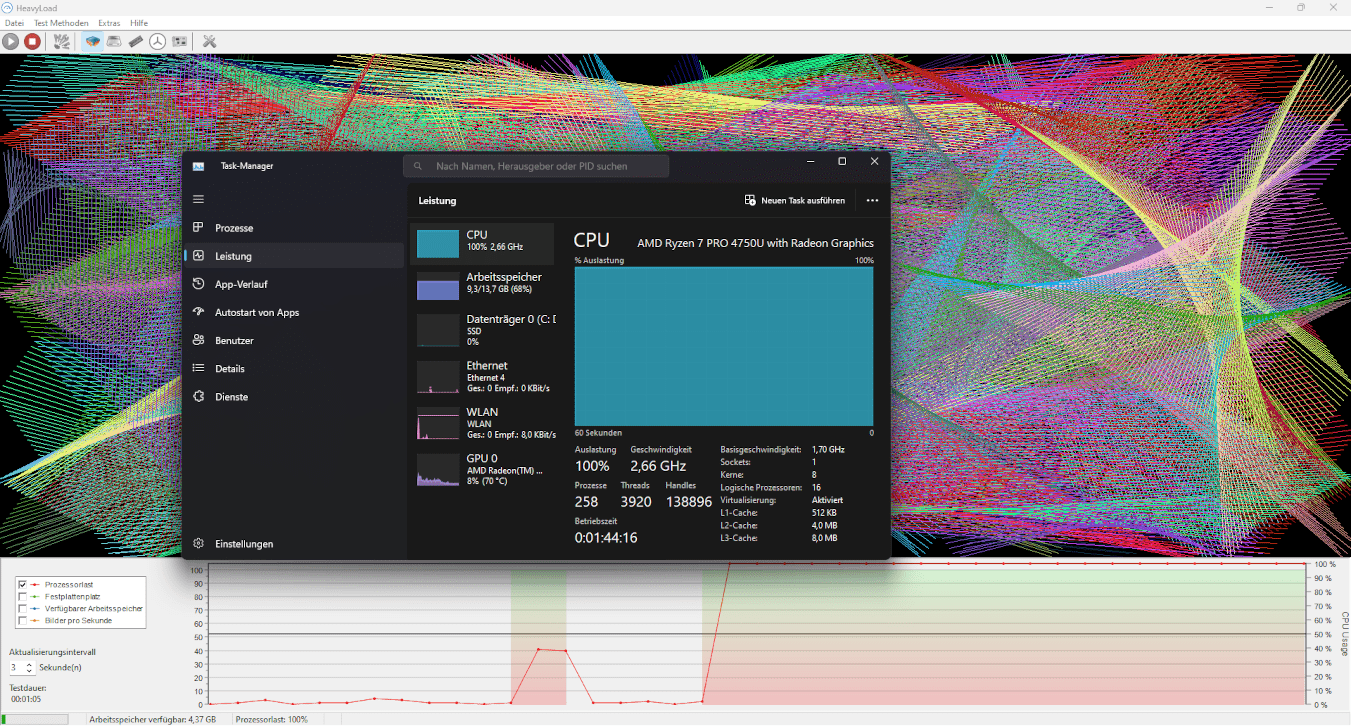
Task: Toggle the graphics card GPU stress icon
Action: pos(180,41)
